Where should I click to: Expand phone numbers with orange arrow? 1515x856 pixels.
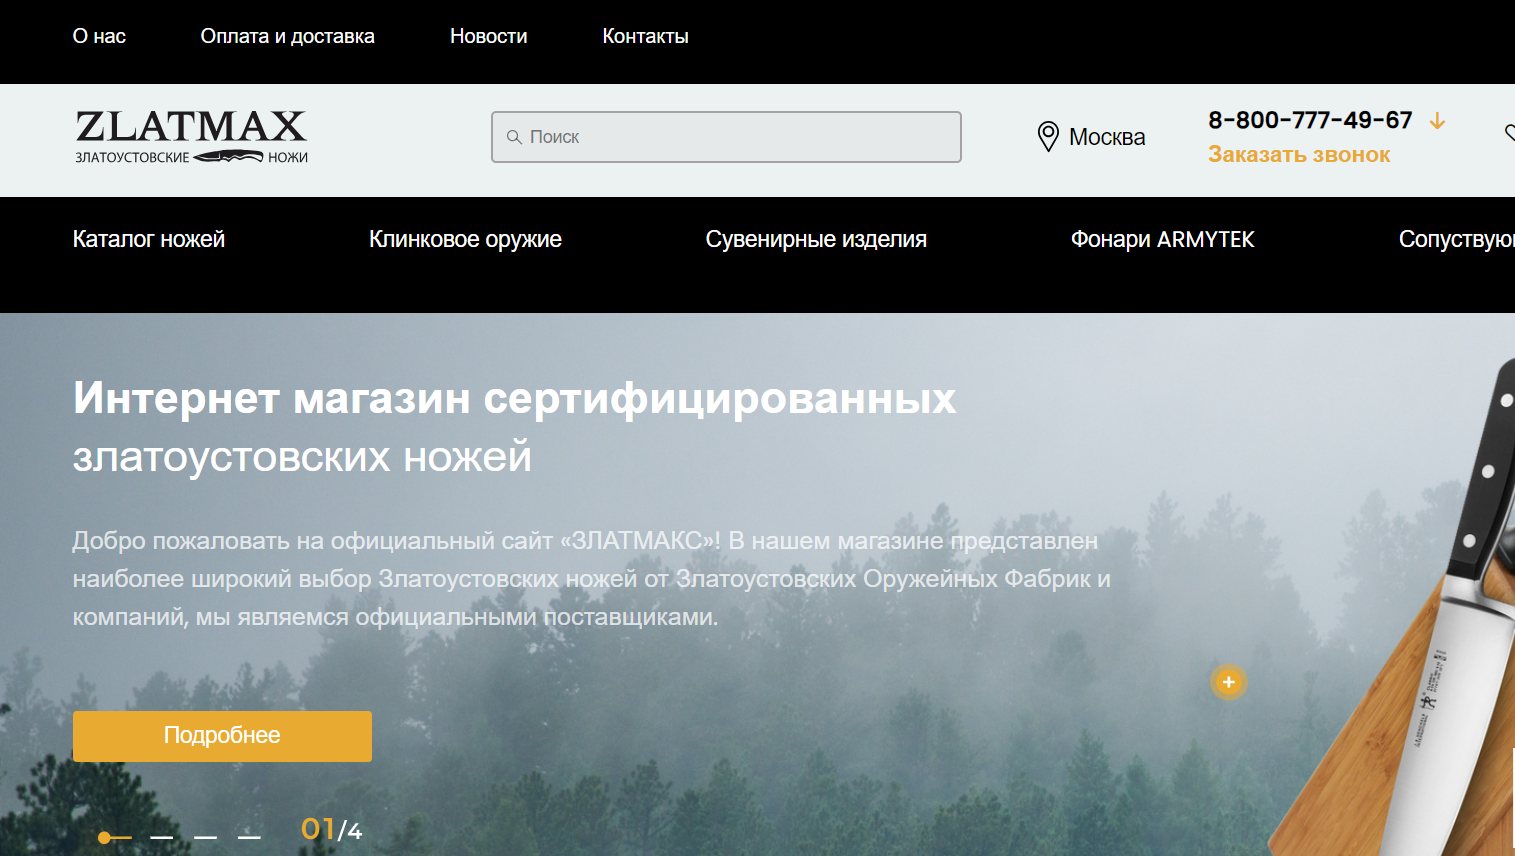coord(1437,121)
